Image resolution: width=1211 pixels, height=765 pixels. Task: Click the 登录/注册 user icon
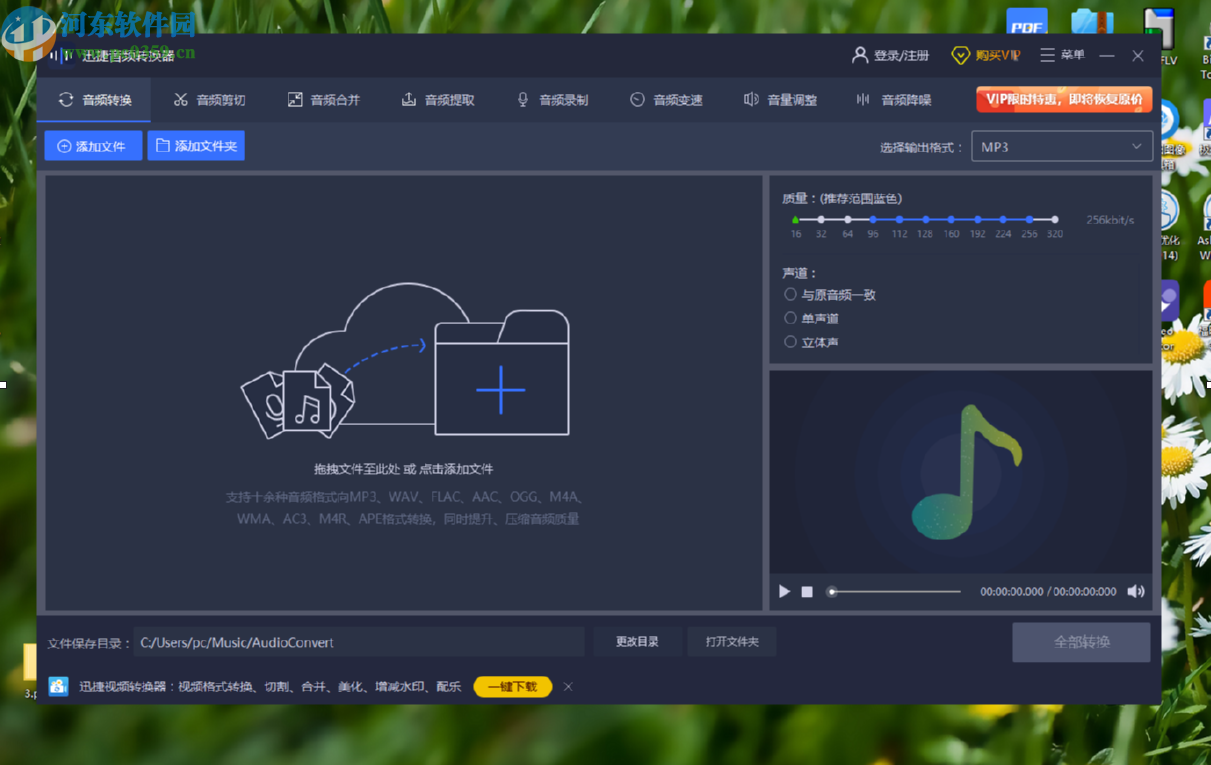860,56
